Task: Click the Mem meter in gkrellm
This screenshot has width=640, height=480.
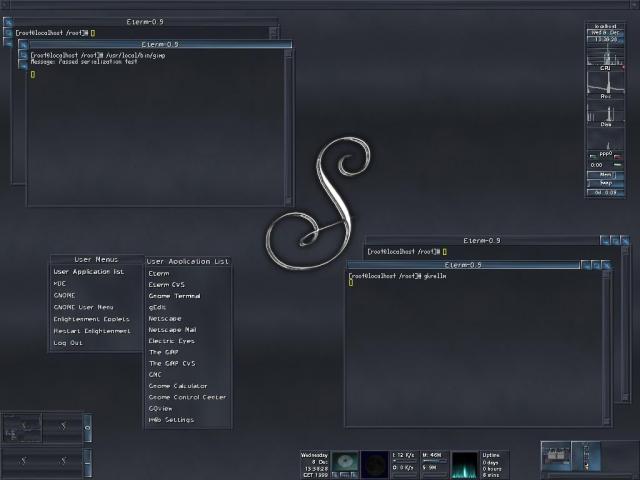Action: (605, 175)
